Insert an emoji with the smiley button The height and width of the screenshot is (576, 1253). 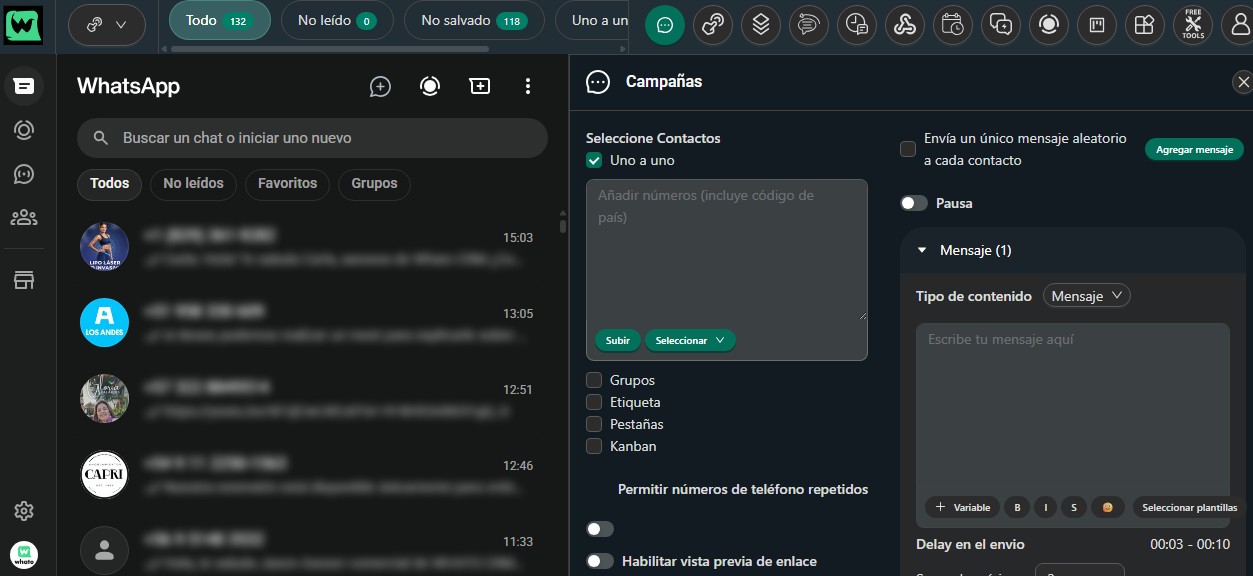[x=1107, y=507]
